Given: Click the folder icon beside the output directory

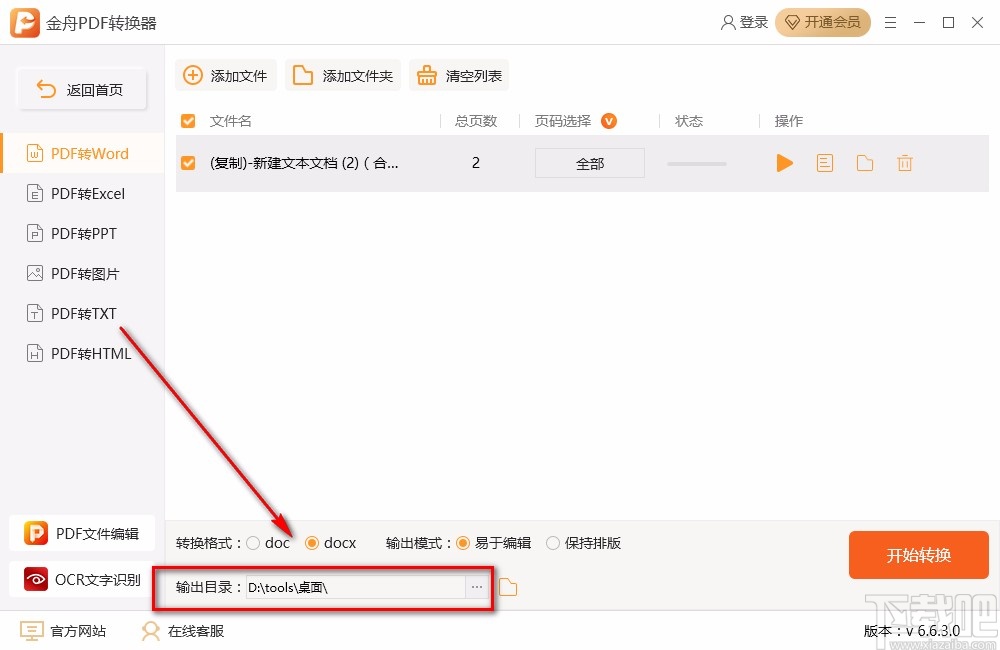Looking at the screenshot, I should coord(507,587).
